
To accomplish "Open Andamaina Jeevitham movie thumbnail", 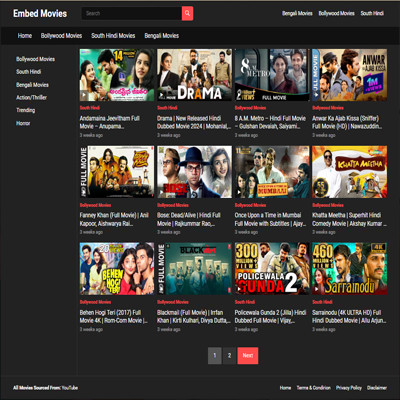I will pyautogui.click(x=117, y=75).
